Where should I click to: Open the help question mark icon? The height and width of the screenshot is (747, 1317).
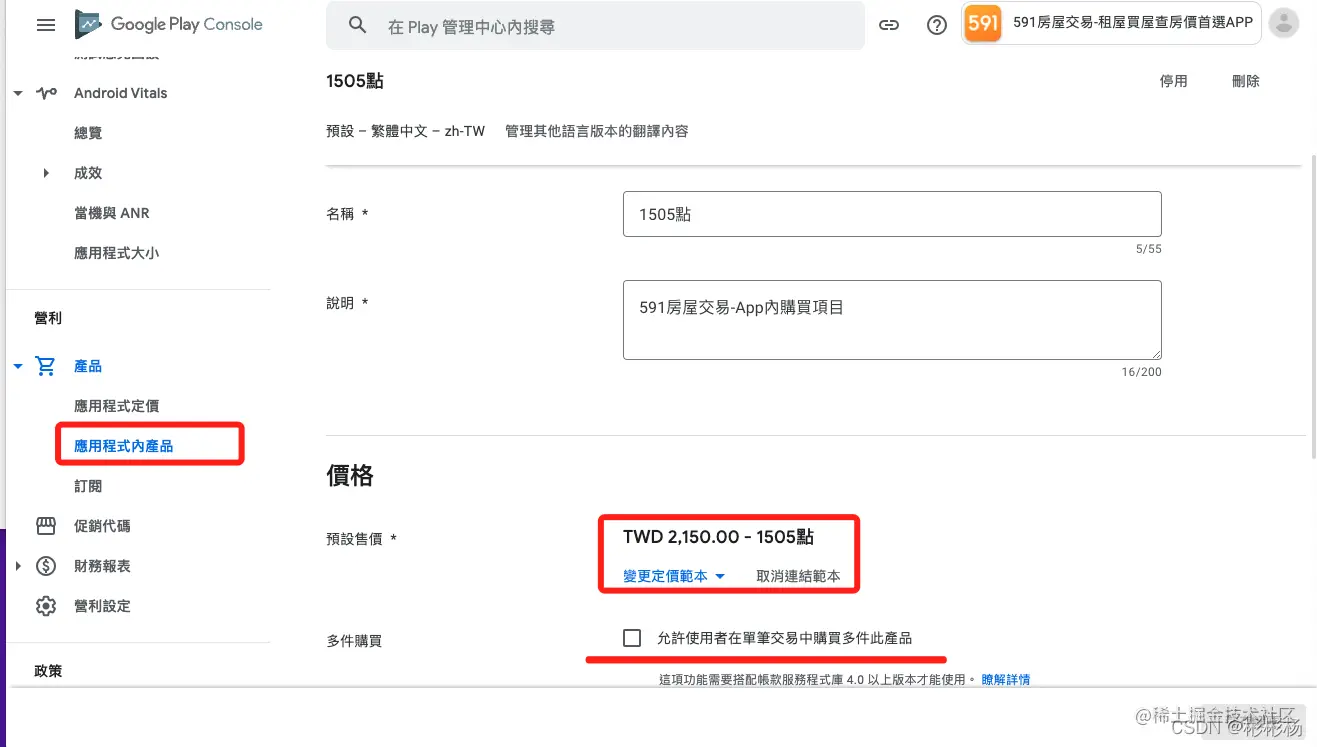937,26
